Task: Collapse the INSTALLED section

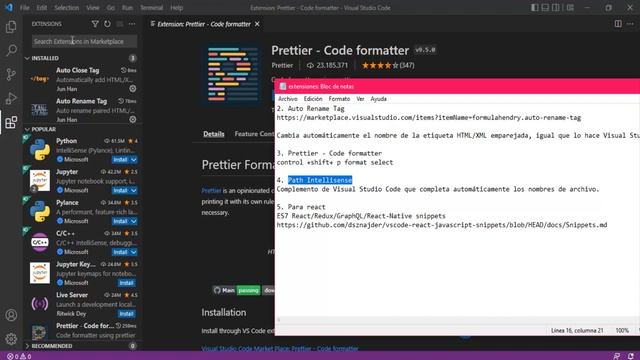Action: click(27, 58)
